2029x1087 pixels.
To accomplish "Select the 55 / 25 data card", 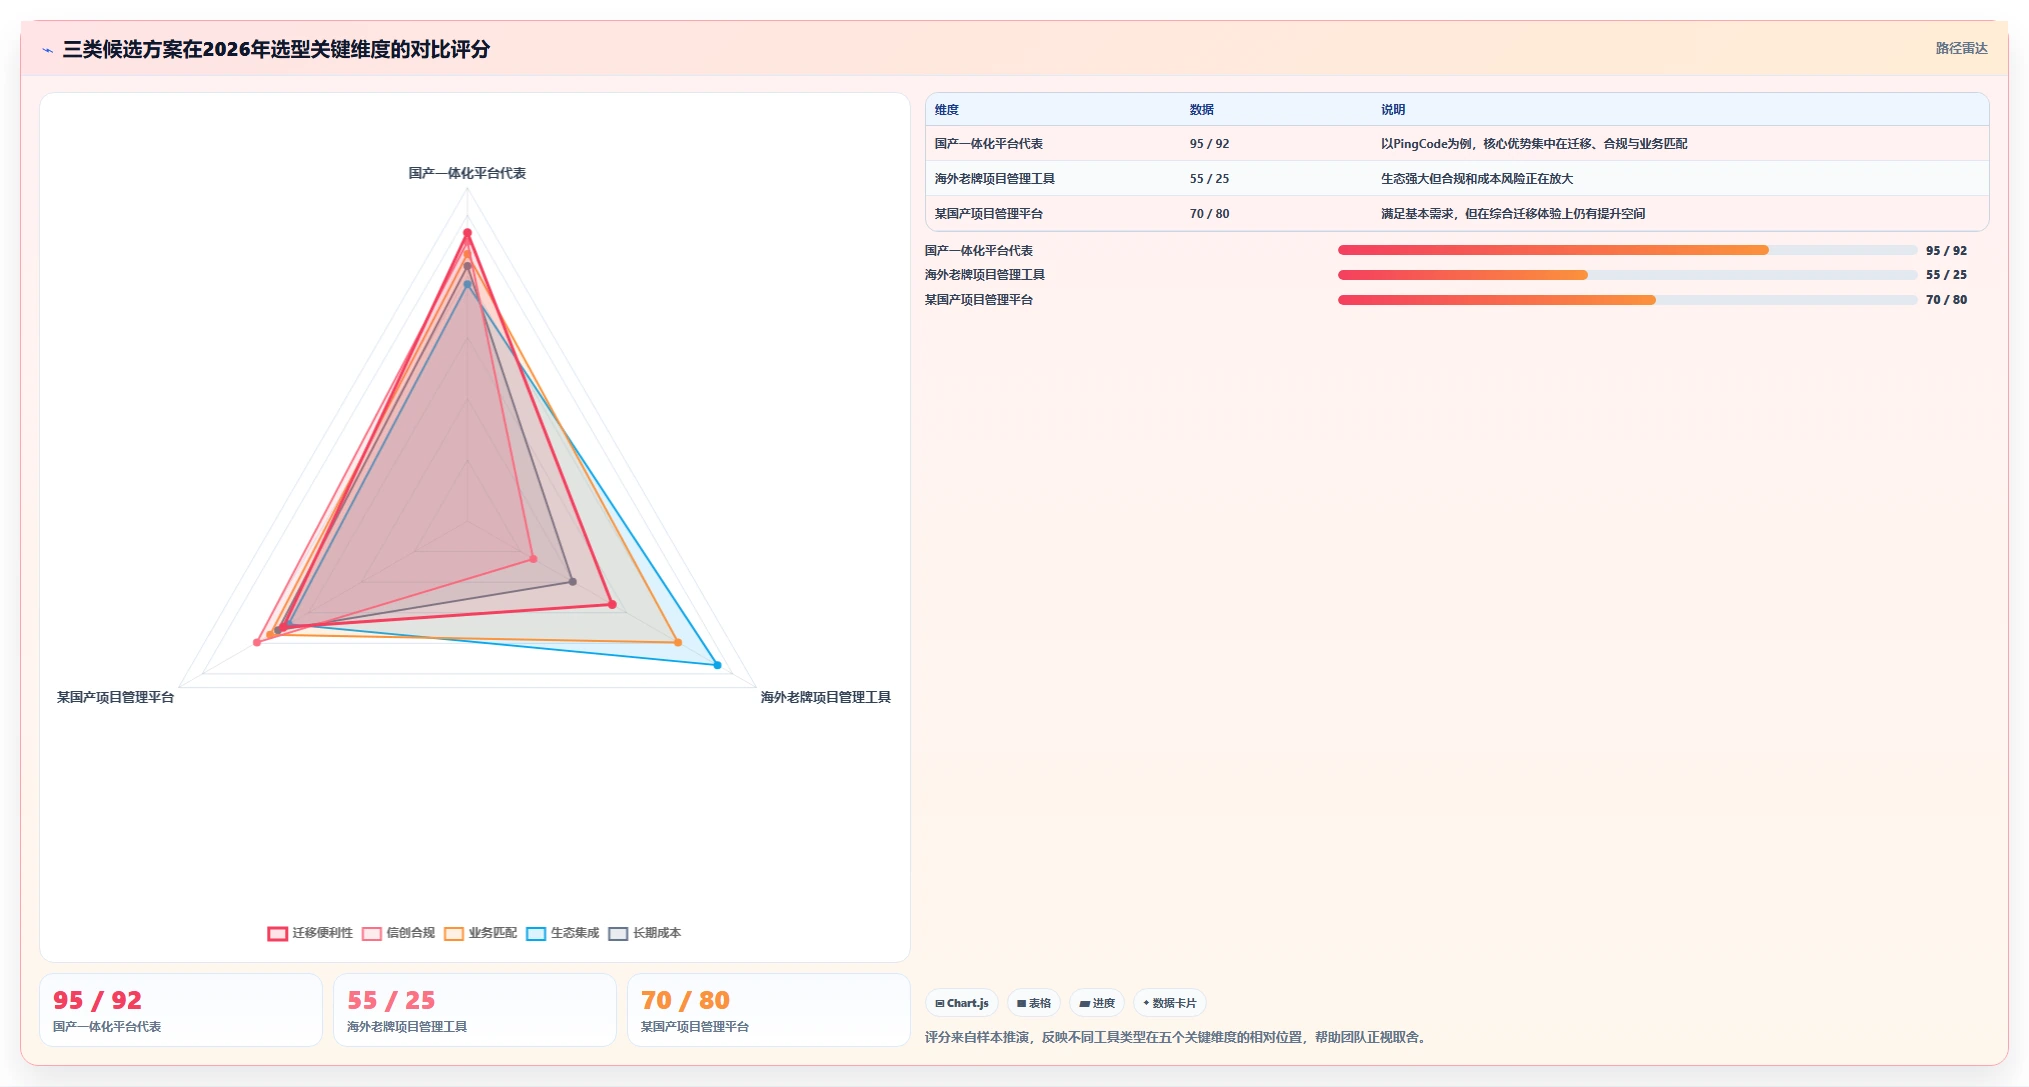I will tap(475, 1010).
